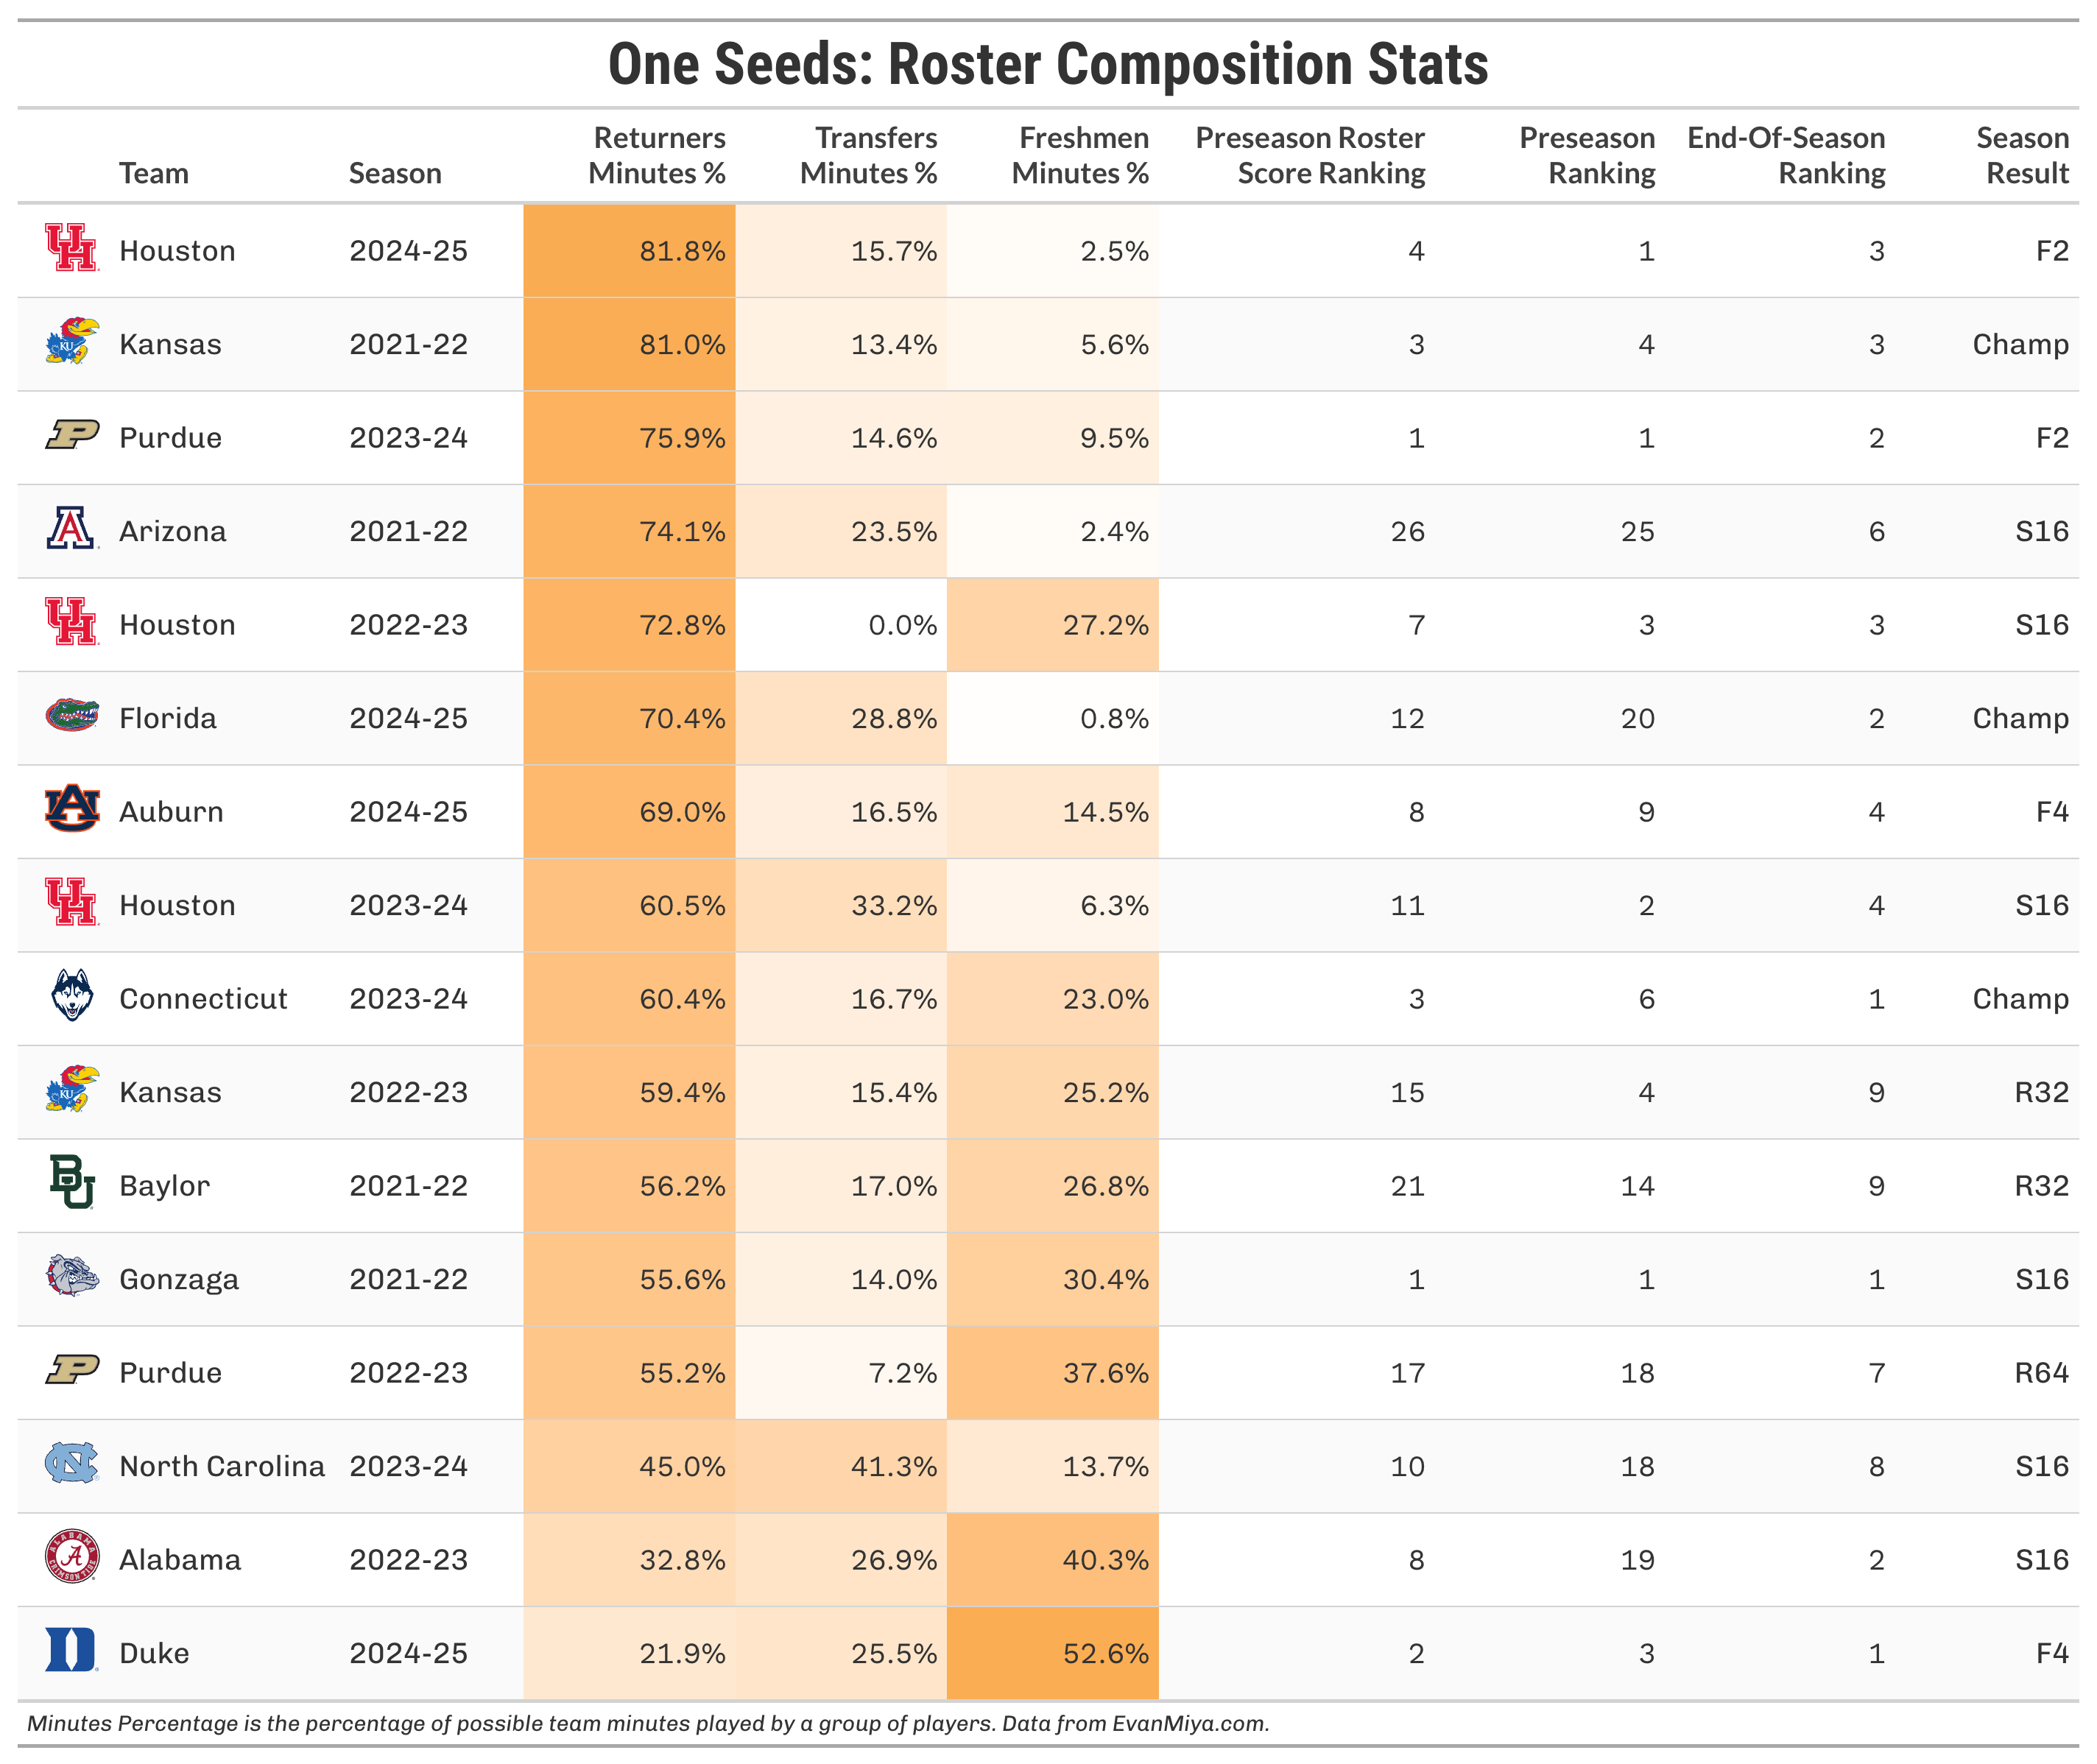Select the Florida Gators logo
Image resolution: width=2097 pixels, height=1764 pixels.
point(72,716)
